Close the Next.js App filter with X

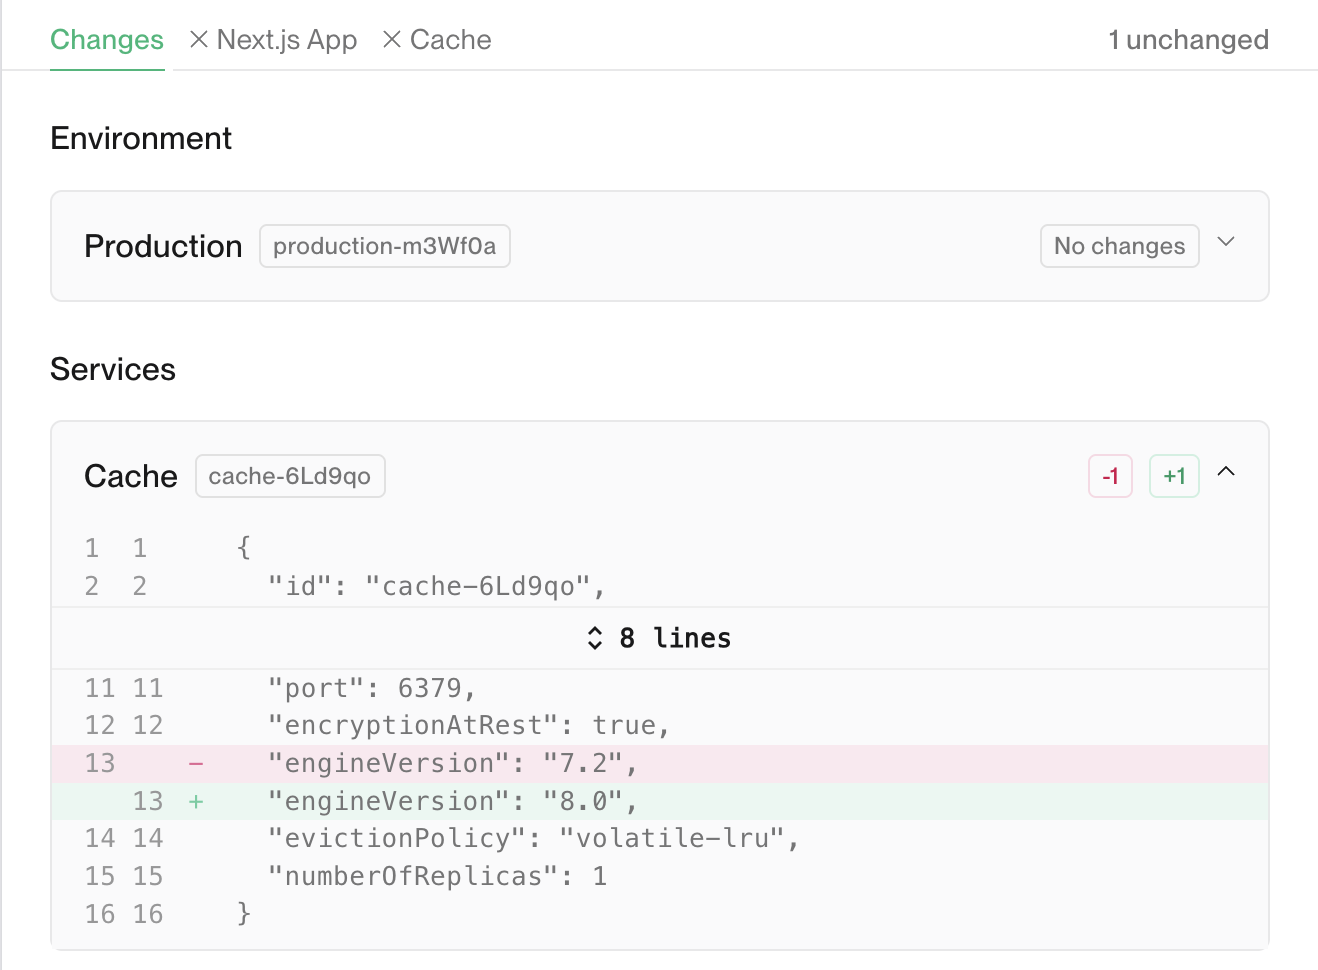coord(199,39)
